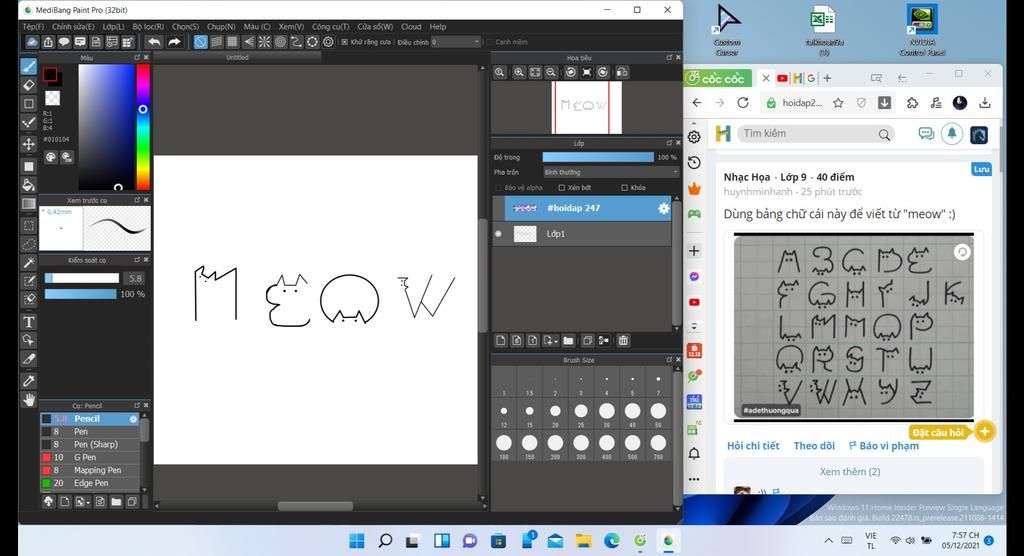
Task: Open Windows Start button on taskbar
Action: 357,540
